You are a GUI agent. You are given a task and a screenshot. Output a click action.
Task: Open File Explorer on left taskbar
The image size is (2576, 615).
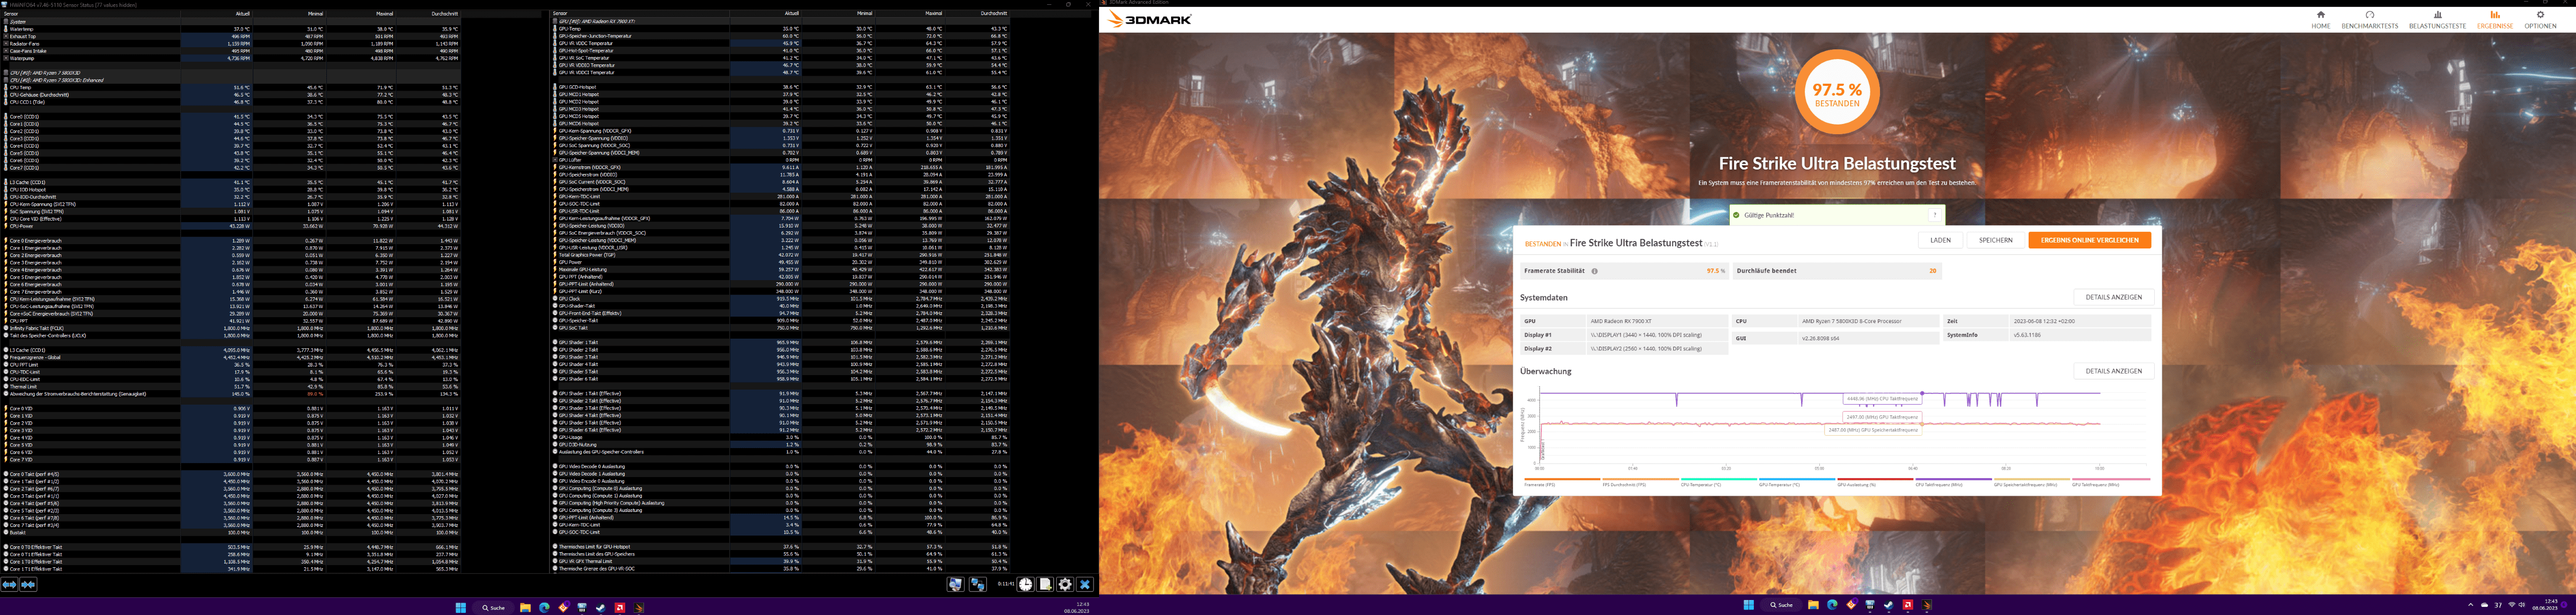click(x=526, y=608)
